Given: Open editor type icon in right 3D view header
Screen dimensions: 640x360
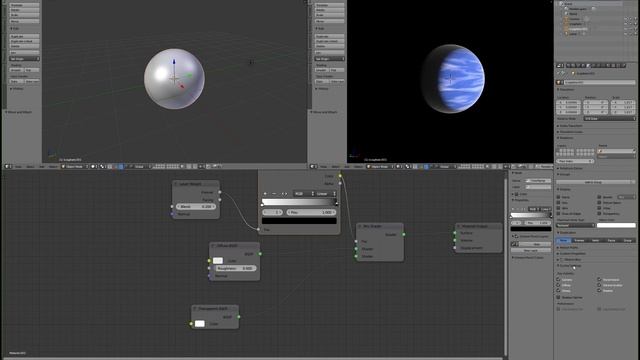Looking at the screenshot, I should coord(312,167).
